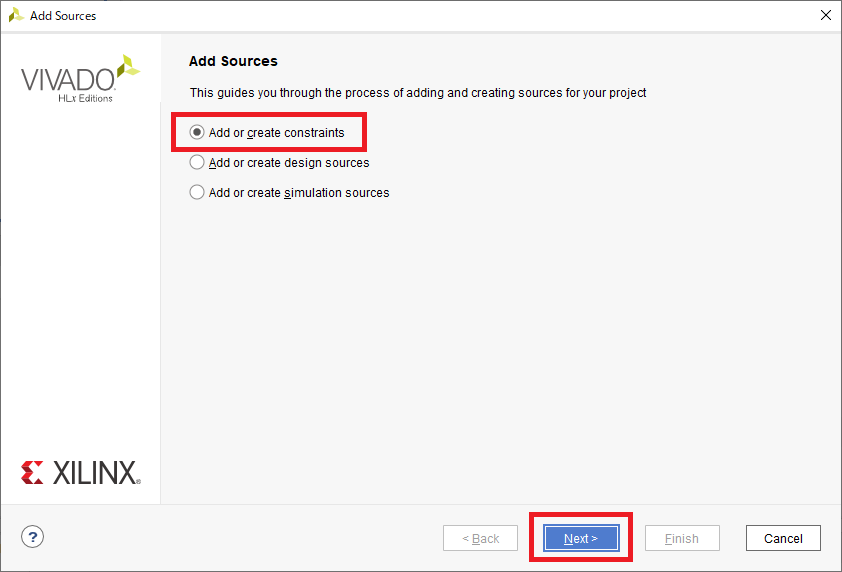The image size is (842, 572).
Task: Click the 'Add or create design sources' label text
Action: pyautogui.click(x=289, y=163)
